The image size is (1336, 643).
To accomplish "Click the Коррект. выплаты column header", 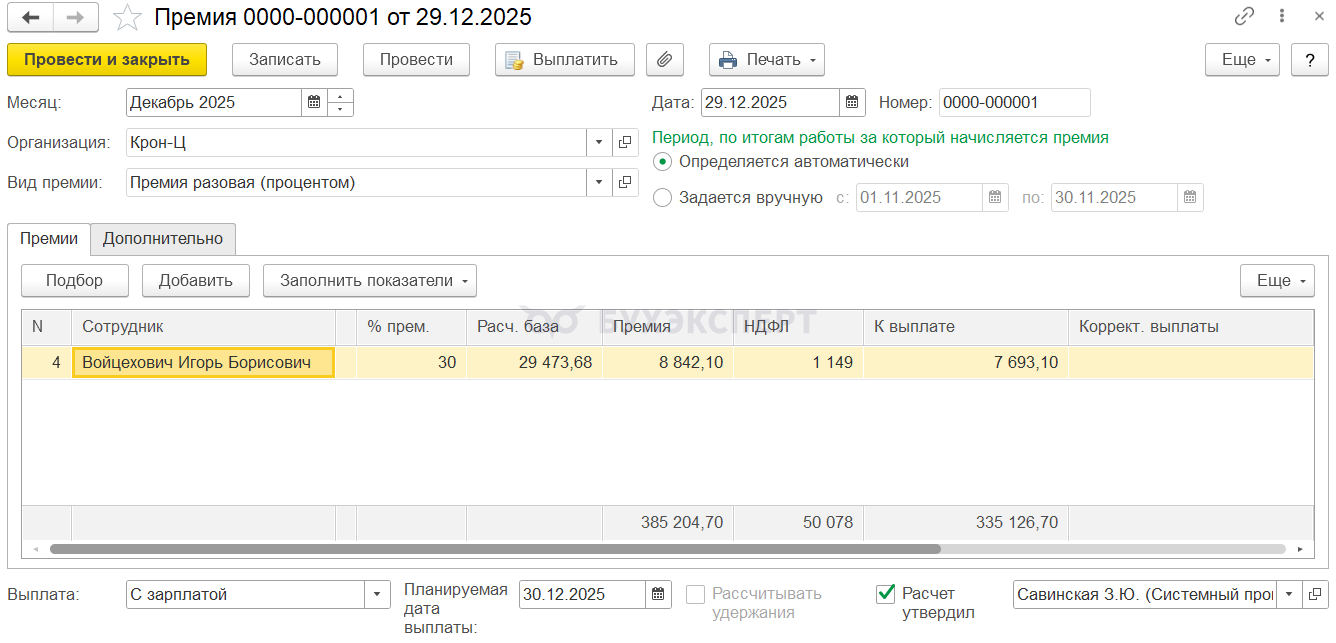I will (1191, 327).
